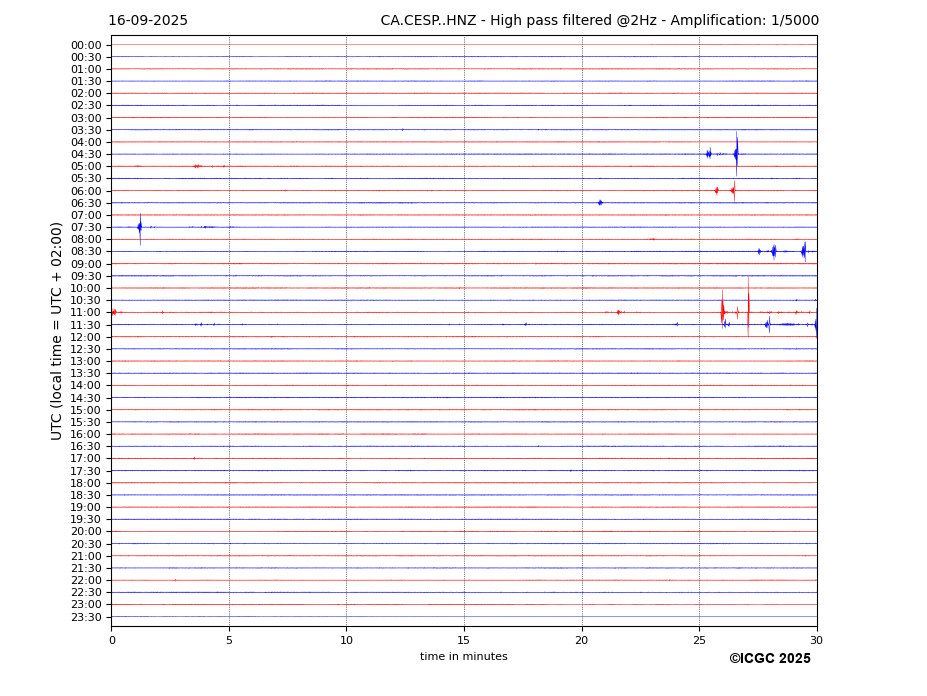The width and height of the screenshot is (927, 696).
Task: Select the 22:00 time row label
Action: [86, 581]
